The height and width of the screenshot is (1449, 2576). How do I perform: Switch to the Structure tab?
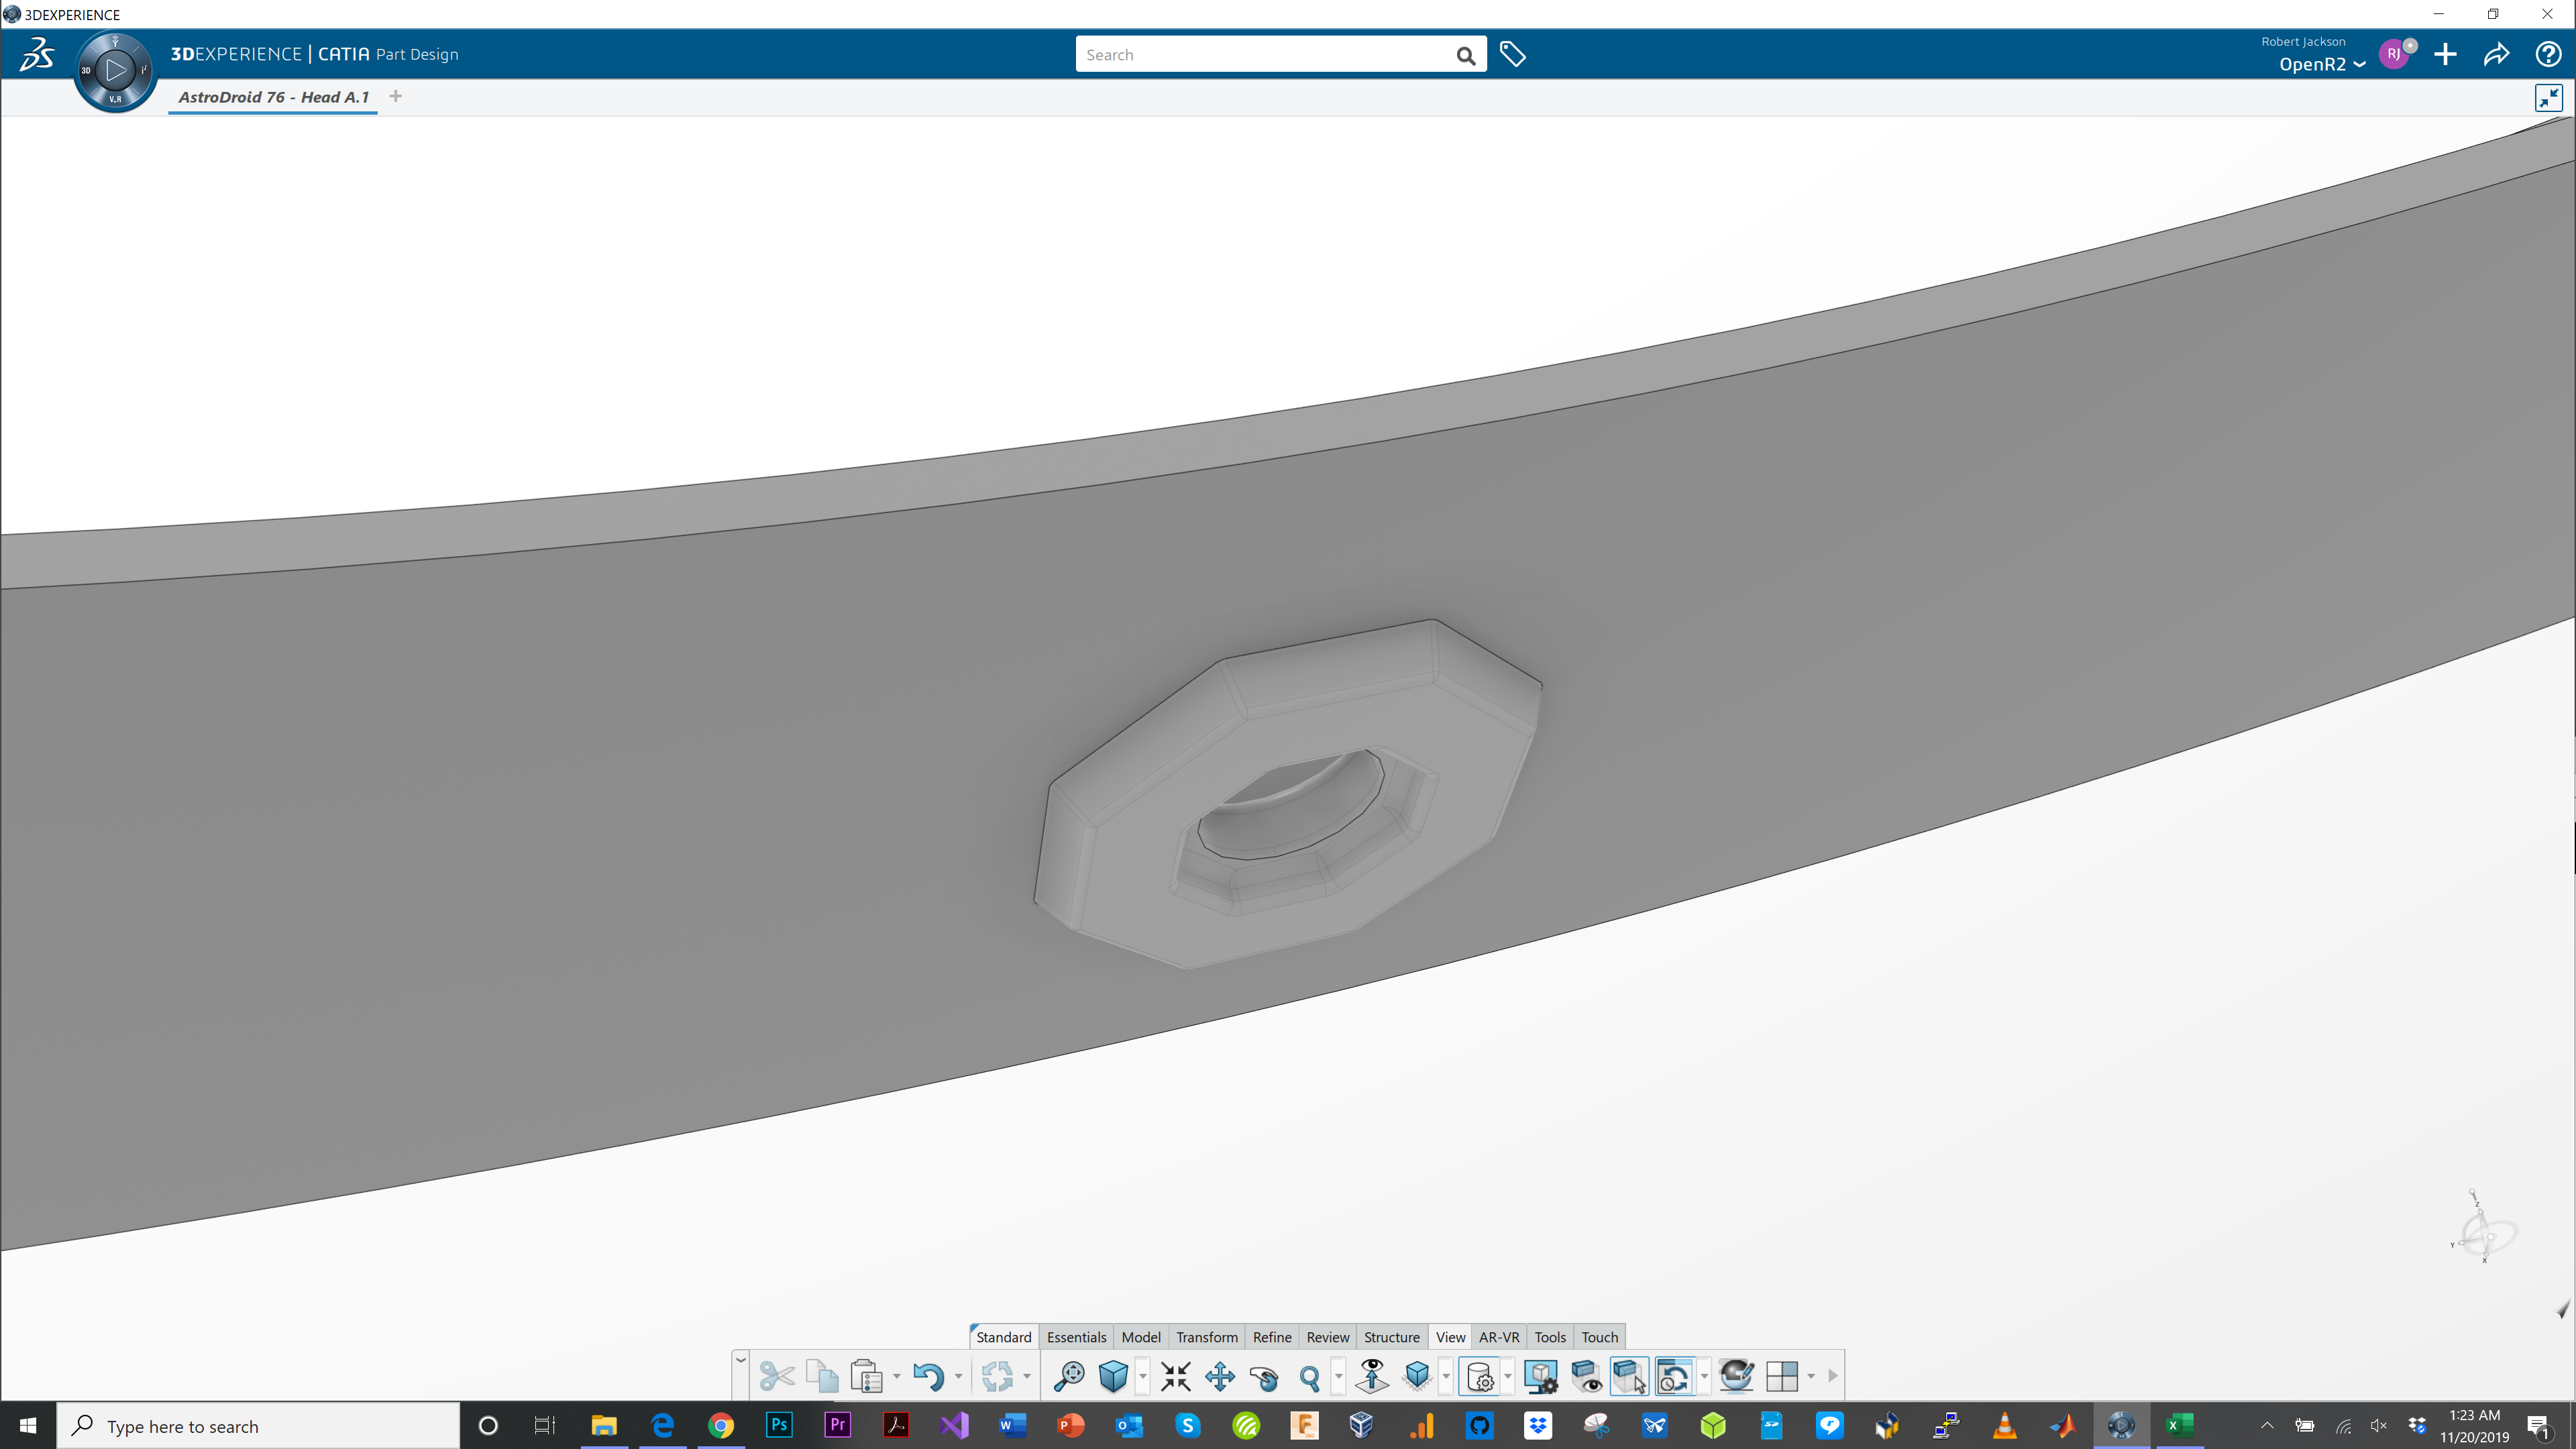(x=1392, y=1337)
